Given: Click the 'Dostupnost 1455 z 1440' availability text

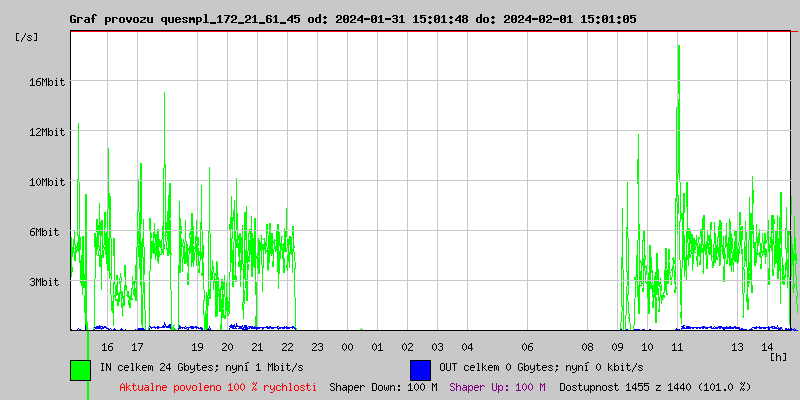Looking at the screenshot, I should 655,386.
